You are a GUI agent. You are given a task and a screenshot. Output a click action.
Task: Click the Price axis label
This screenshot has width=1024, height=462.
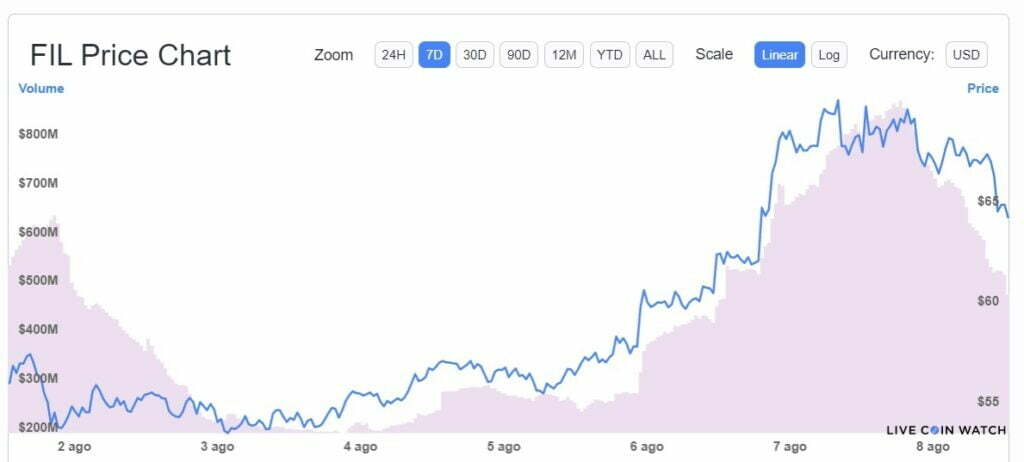point(982,88)
